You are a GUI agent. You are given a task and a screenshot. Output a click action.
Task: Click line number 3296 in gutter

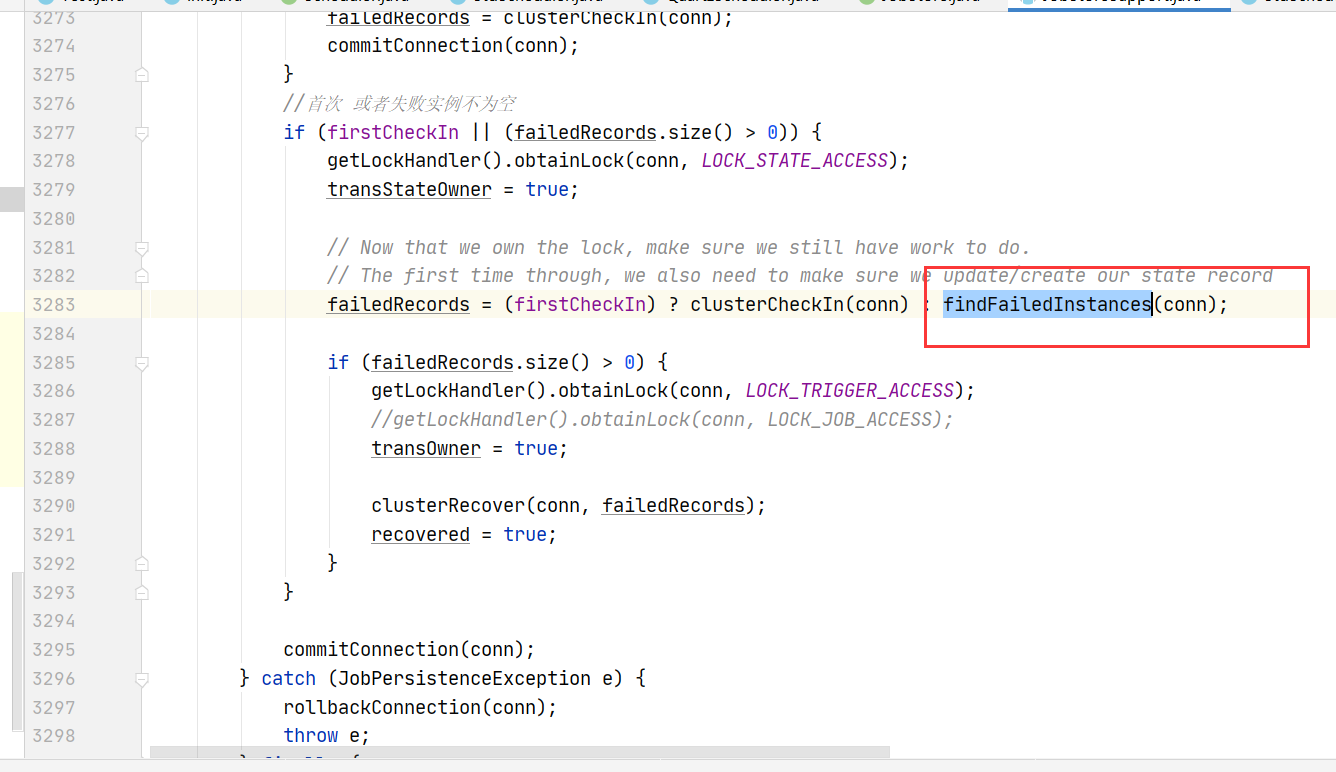(x=54, y=678)
